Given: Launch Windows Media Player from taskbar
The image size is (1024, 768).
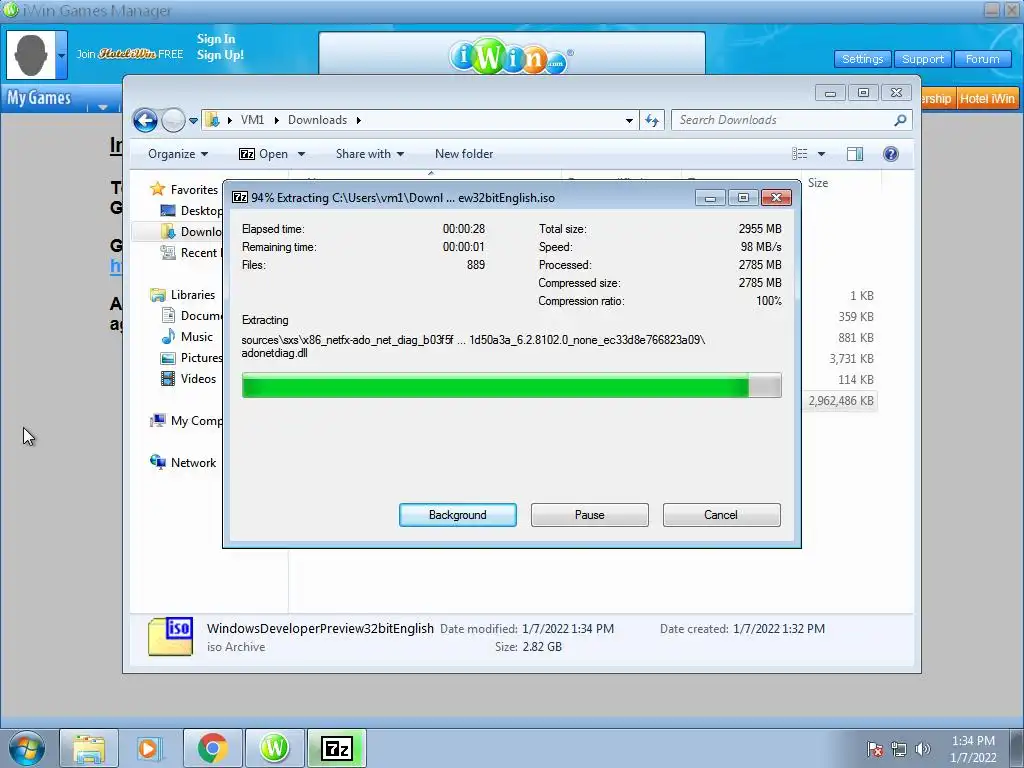Looking at the screenshot, I should pyautogui.click(x=150, y=748).
